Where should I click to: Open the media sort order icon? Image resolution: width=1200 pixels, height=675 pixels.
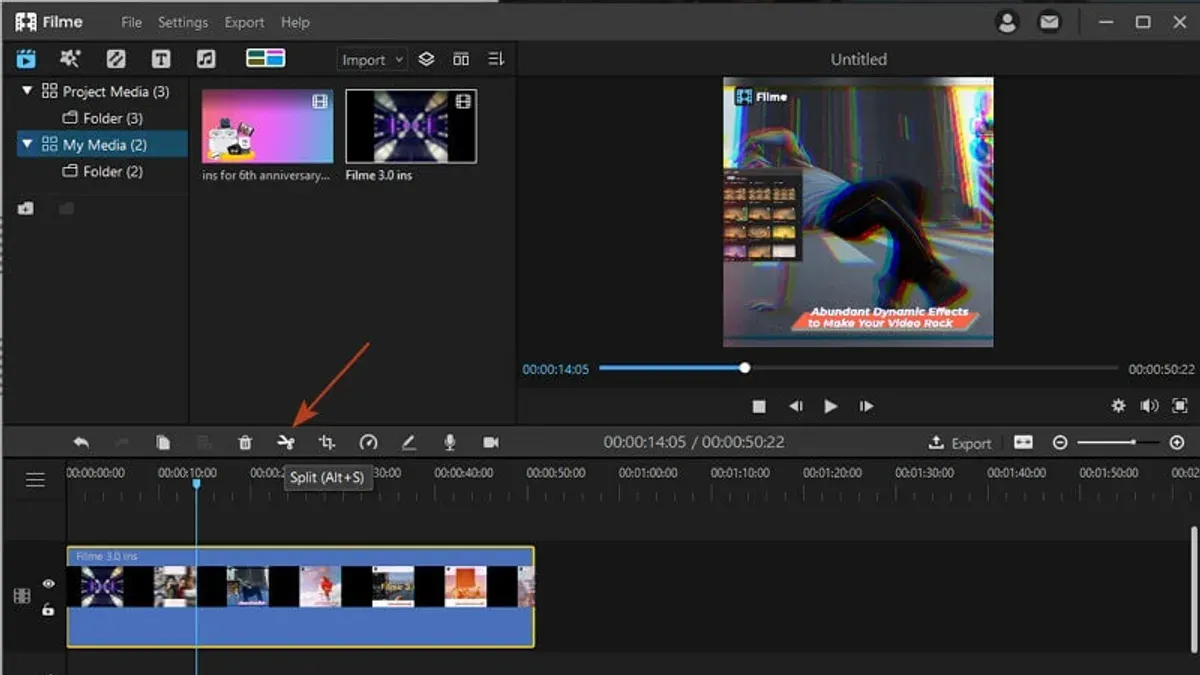(x=496, y=59)
